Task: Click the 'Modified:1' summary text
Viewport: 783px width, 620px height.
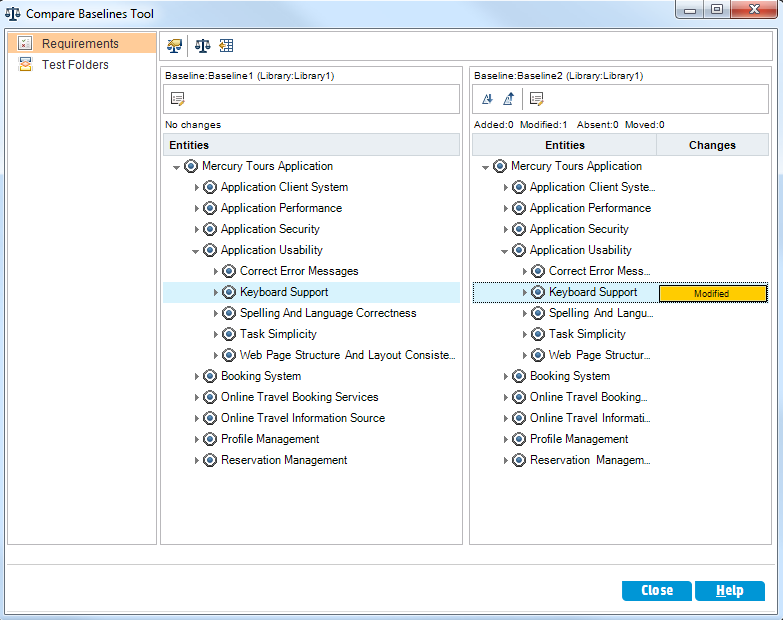Action: coord(543,125)
